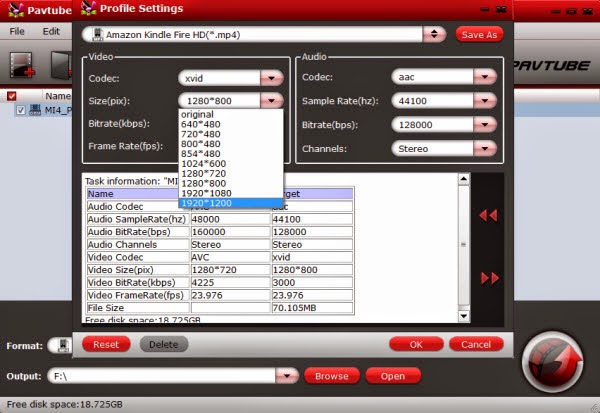Click the Reset button

click(106, 344)
